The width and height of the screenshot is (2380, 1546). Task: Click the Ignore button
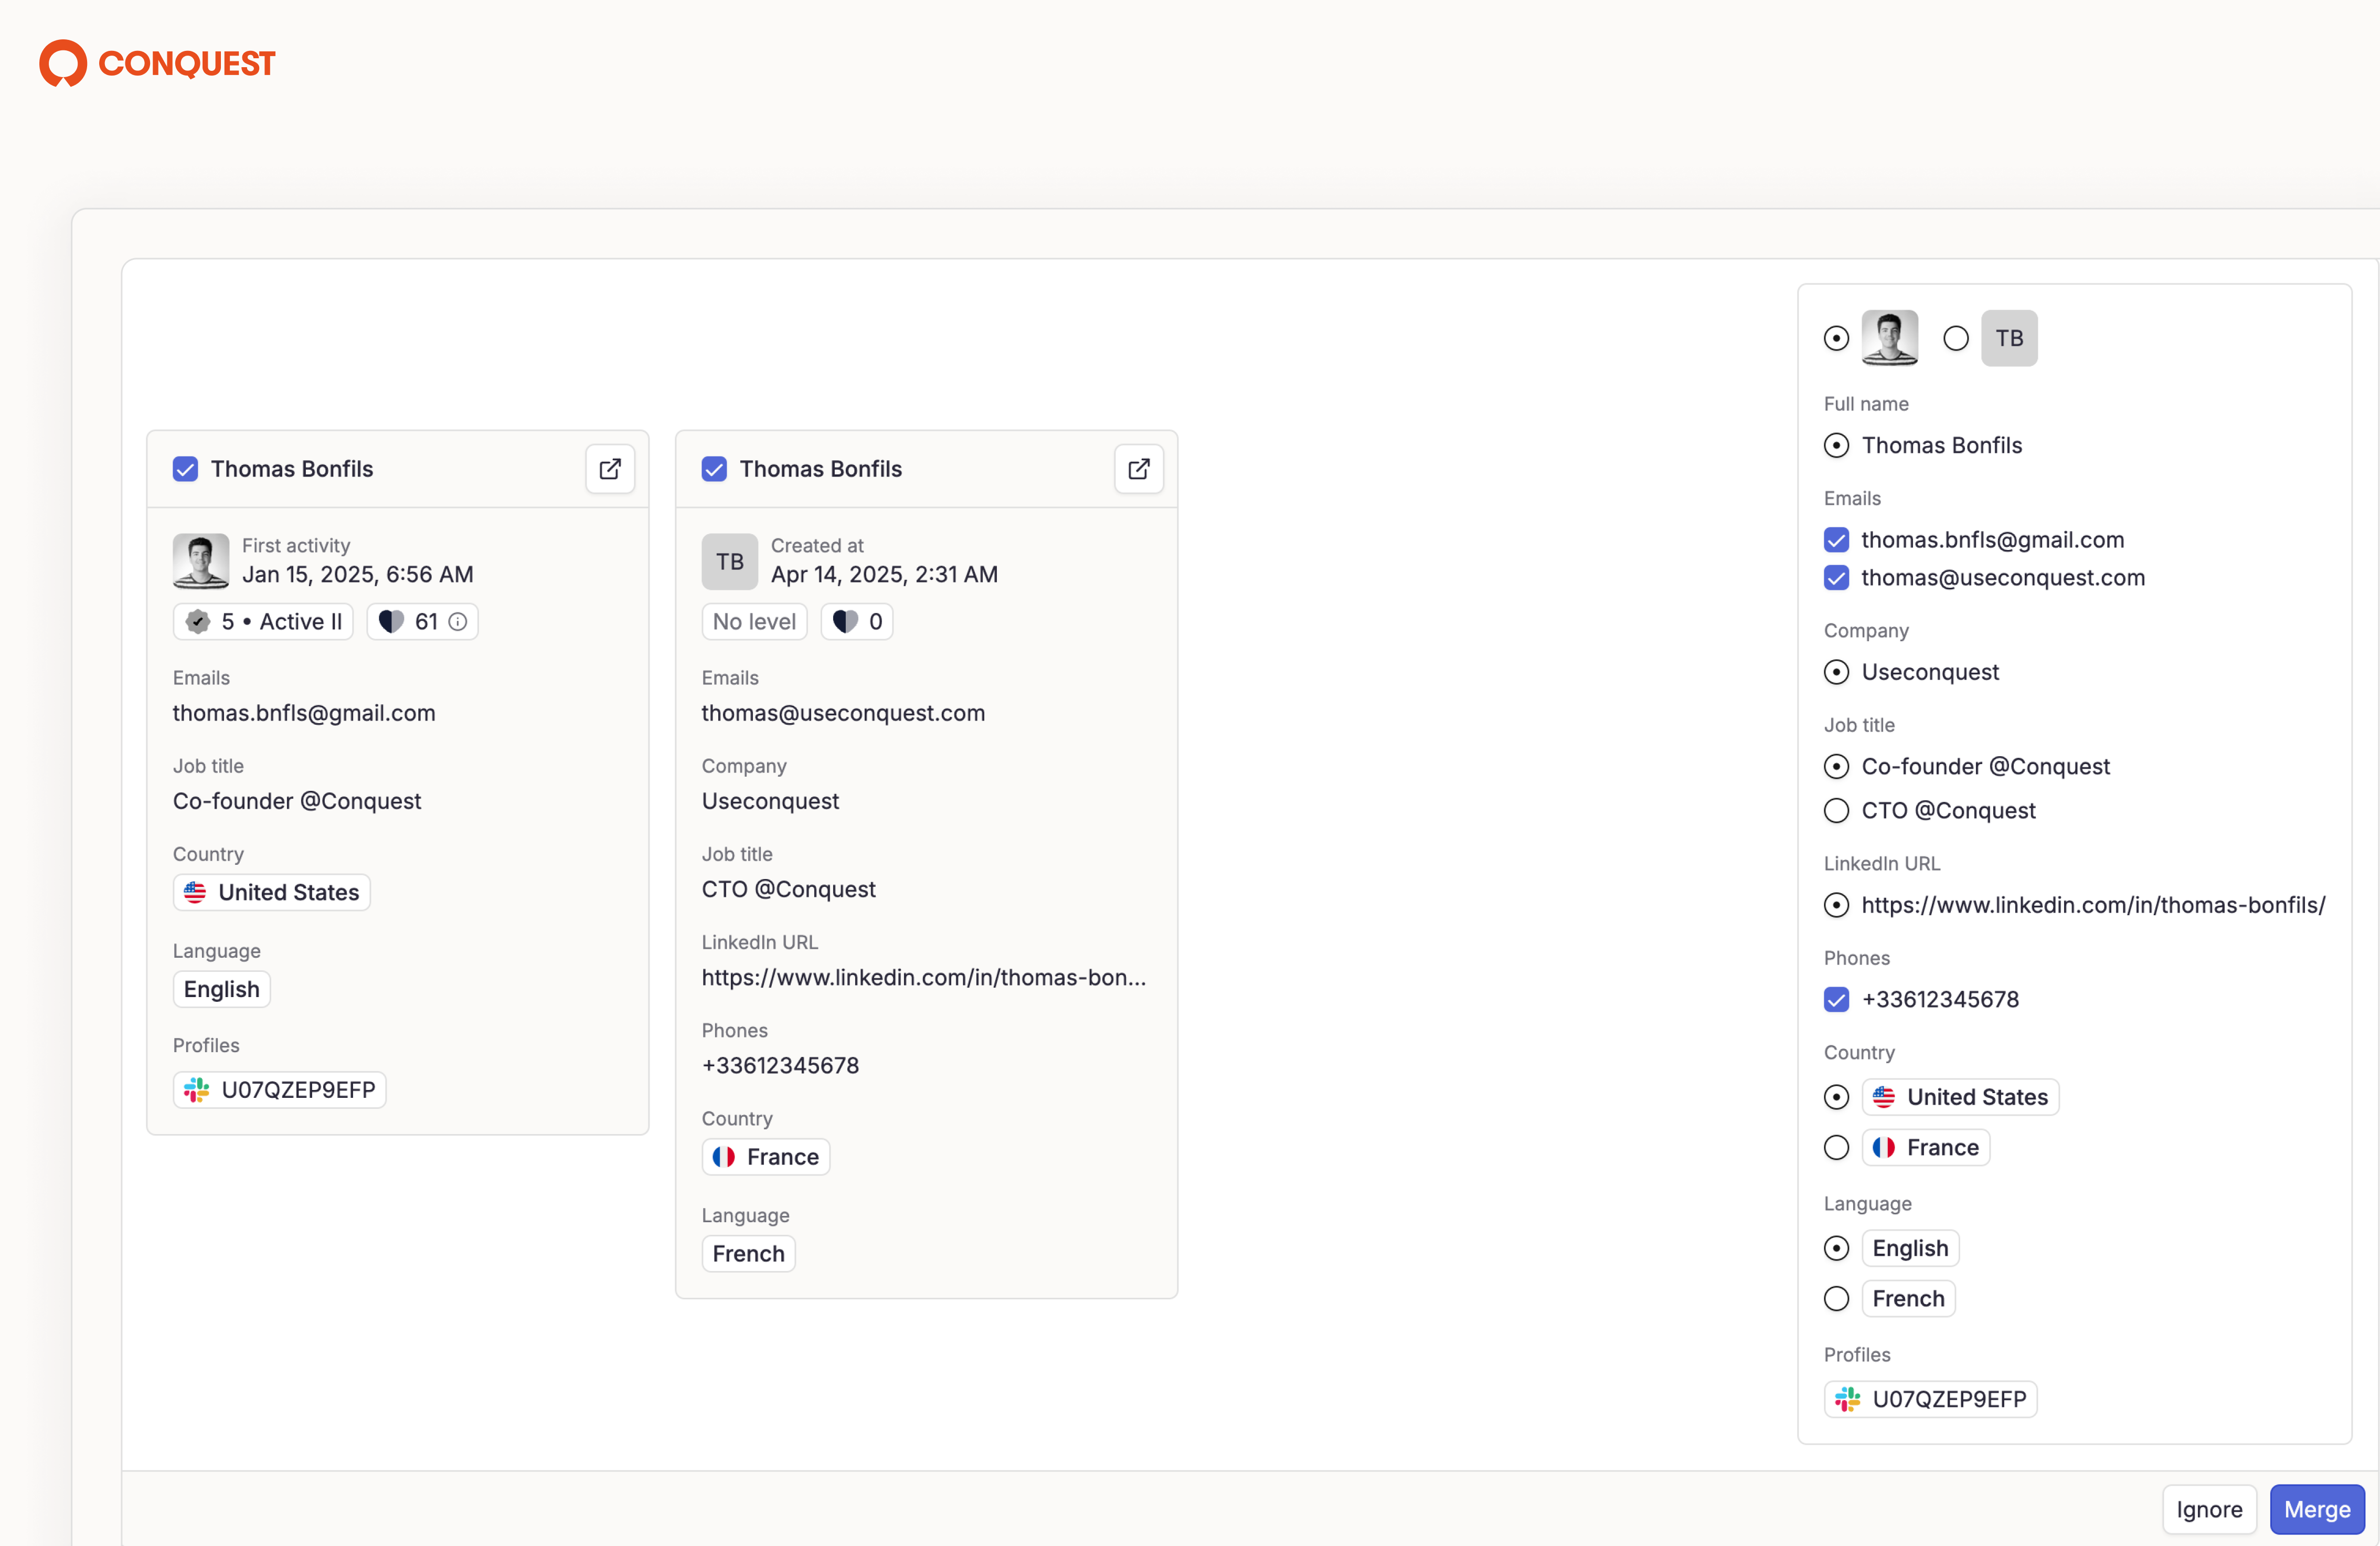(x=2209, y=1510)
